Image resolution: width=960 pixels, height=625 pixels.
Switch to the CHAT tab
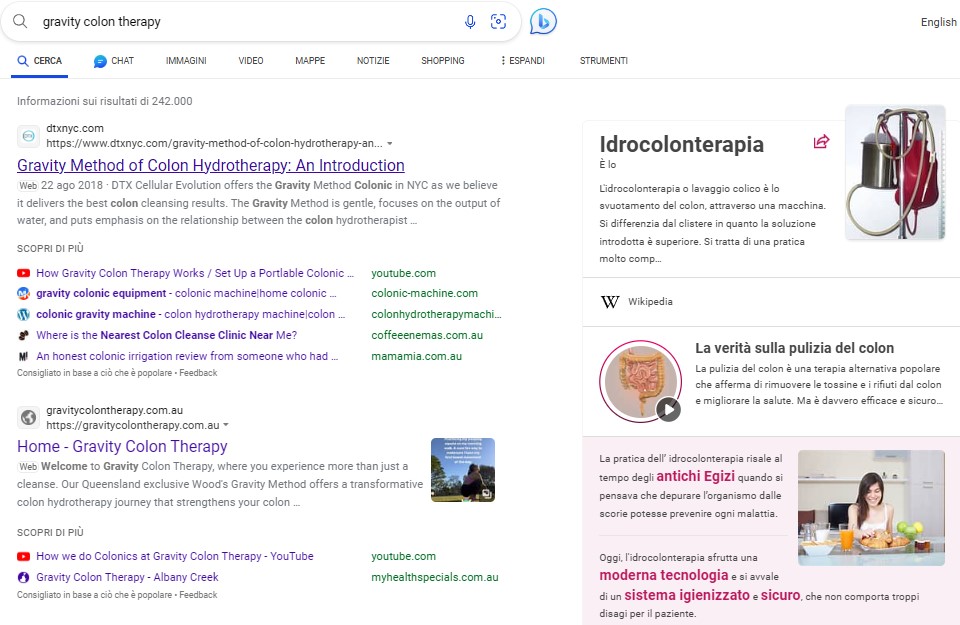pos(114,61)
